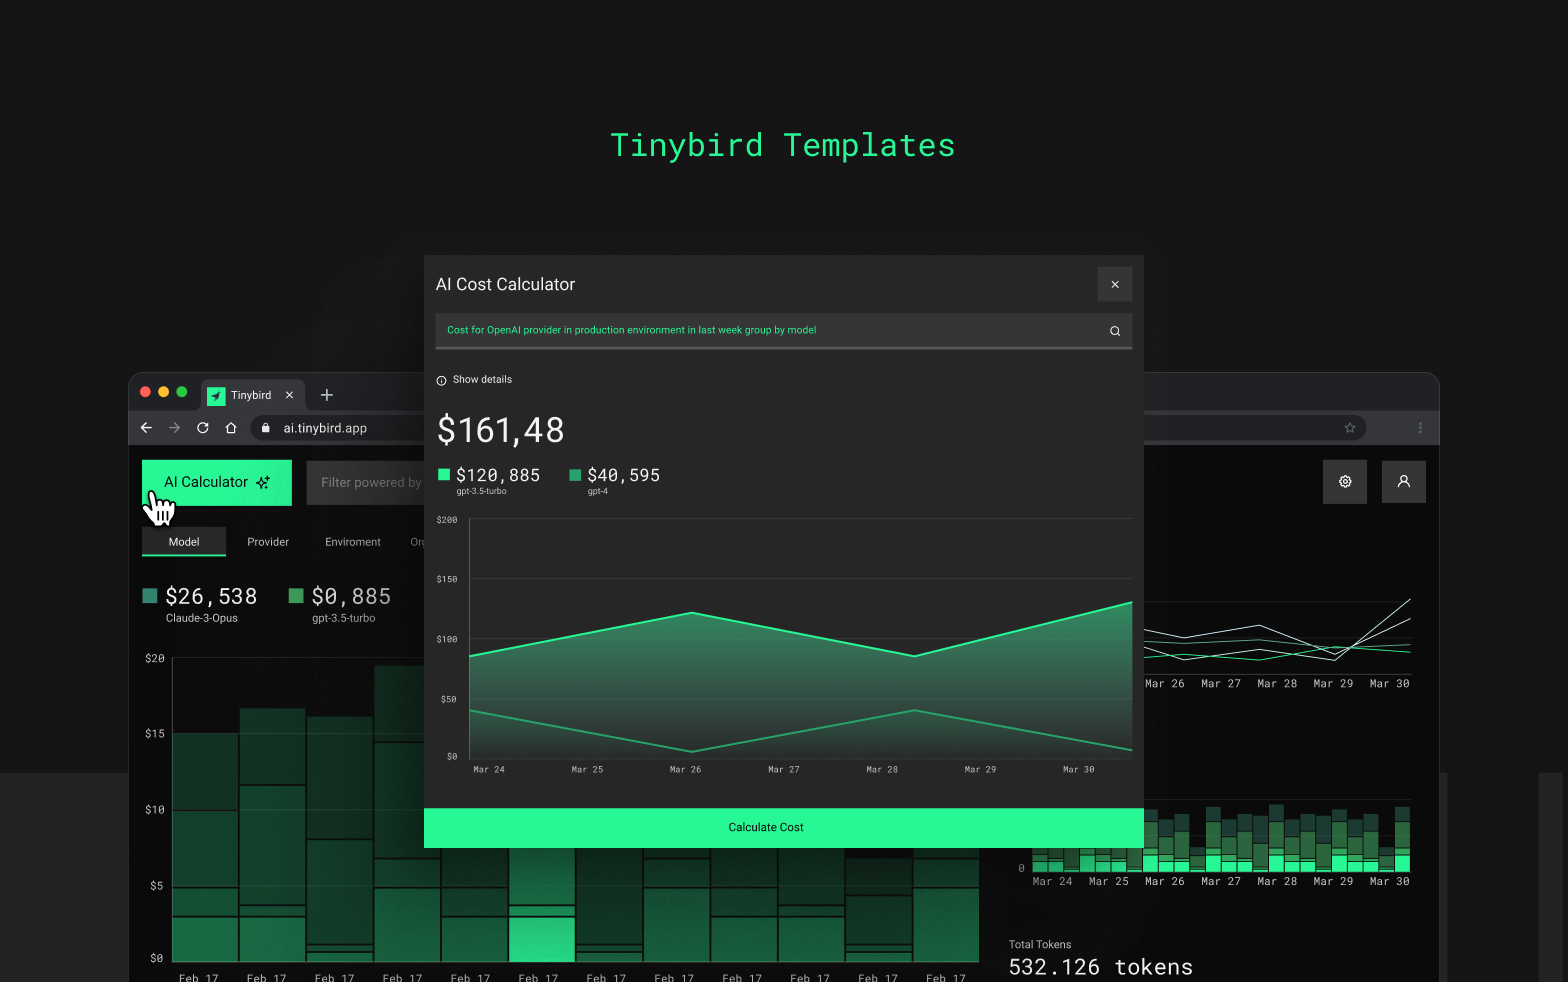The width and height of the screenshot is (1568, 982).
Task: Expand Show details in the calculator
Action: [x=482, y=380]
